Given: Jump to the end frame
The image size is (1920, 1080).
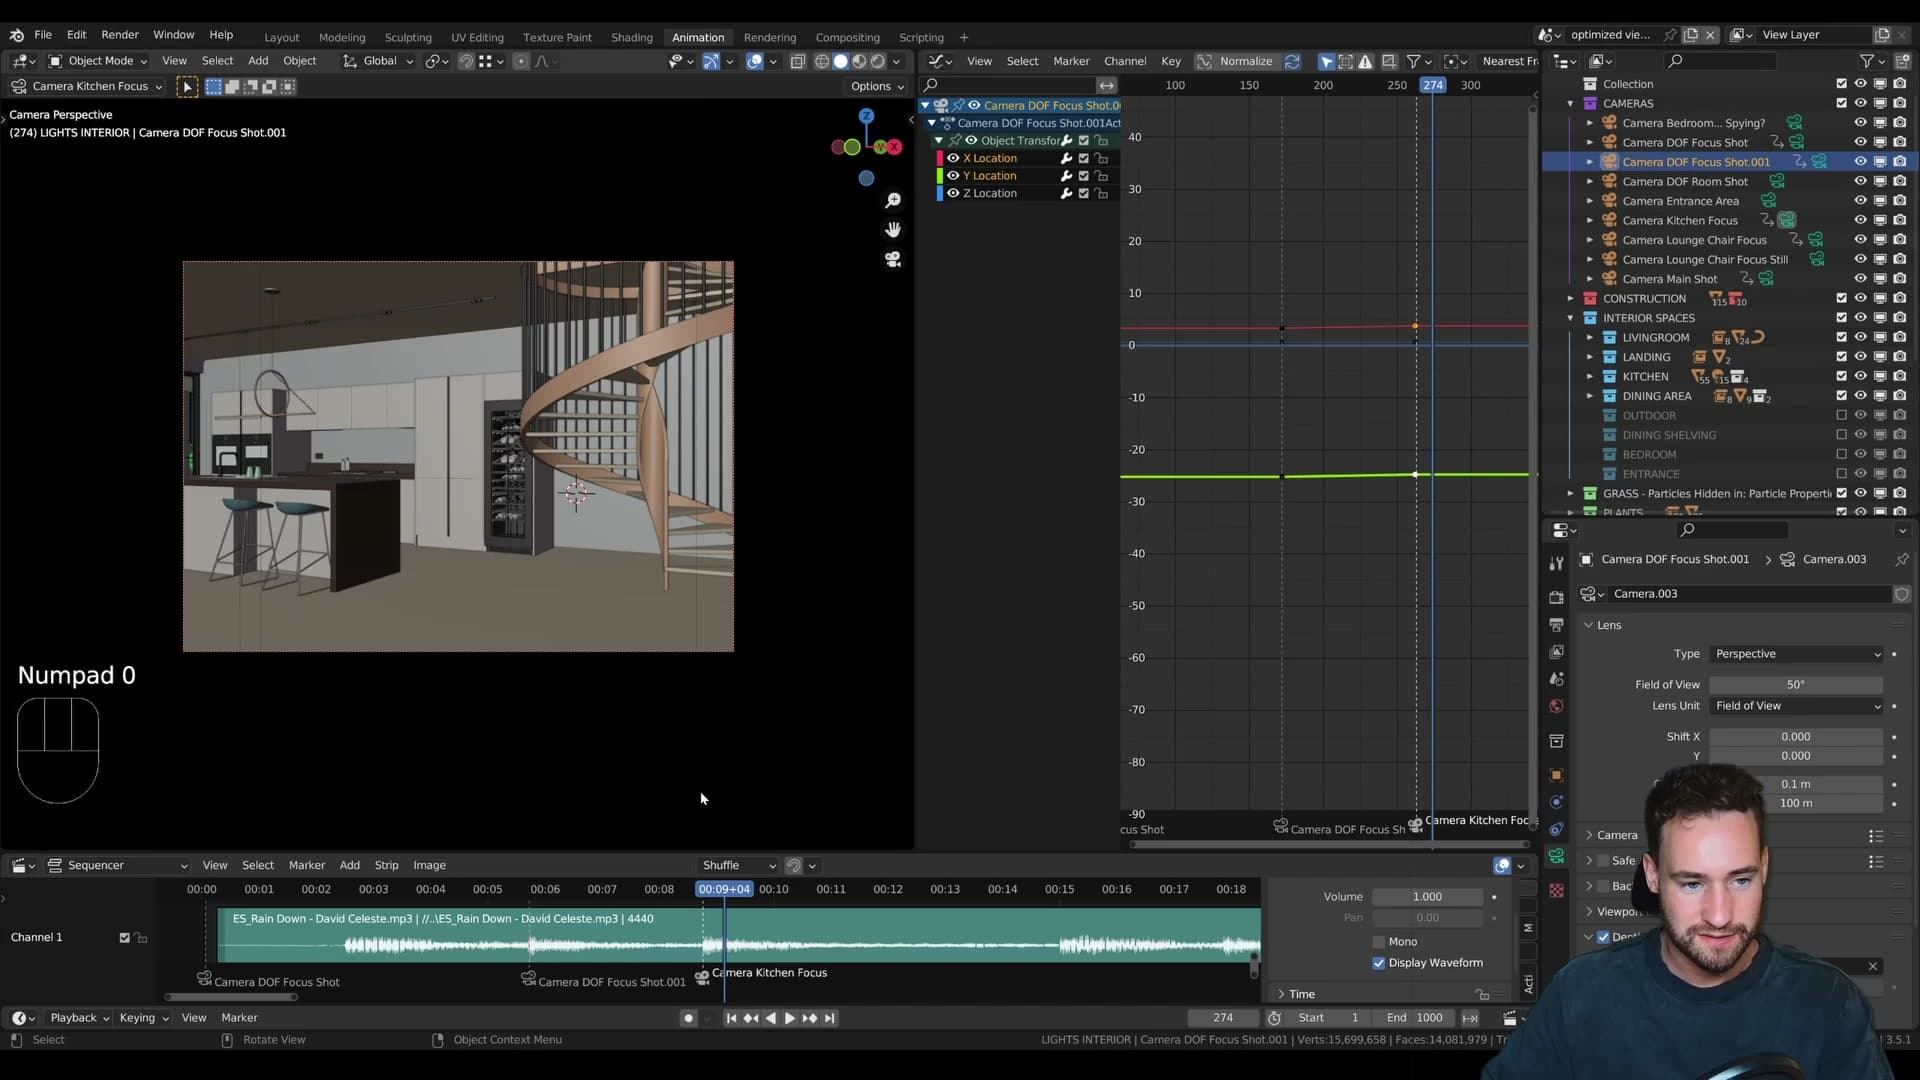Looking at the screenshot, I should pos(829,1018).
